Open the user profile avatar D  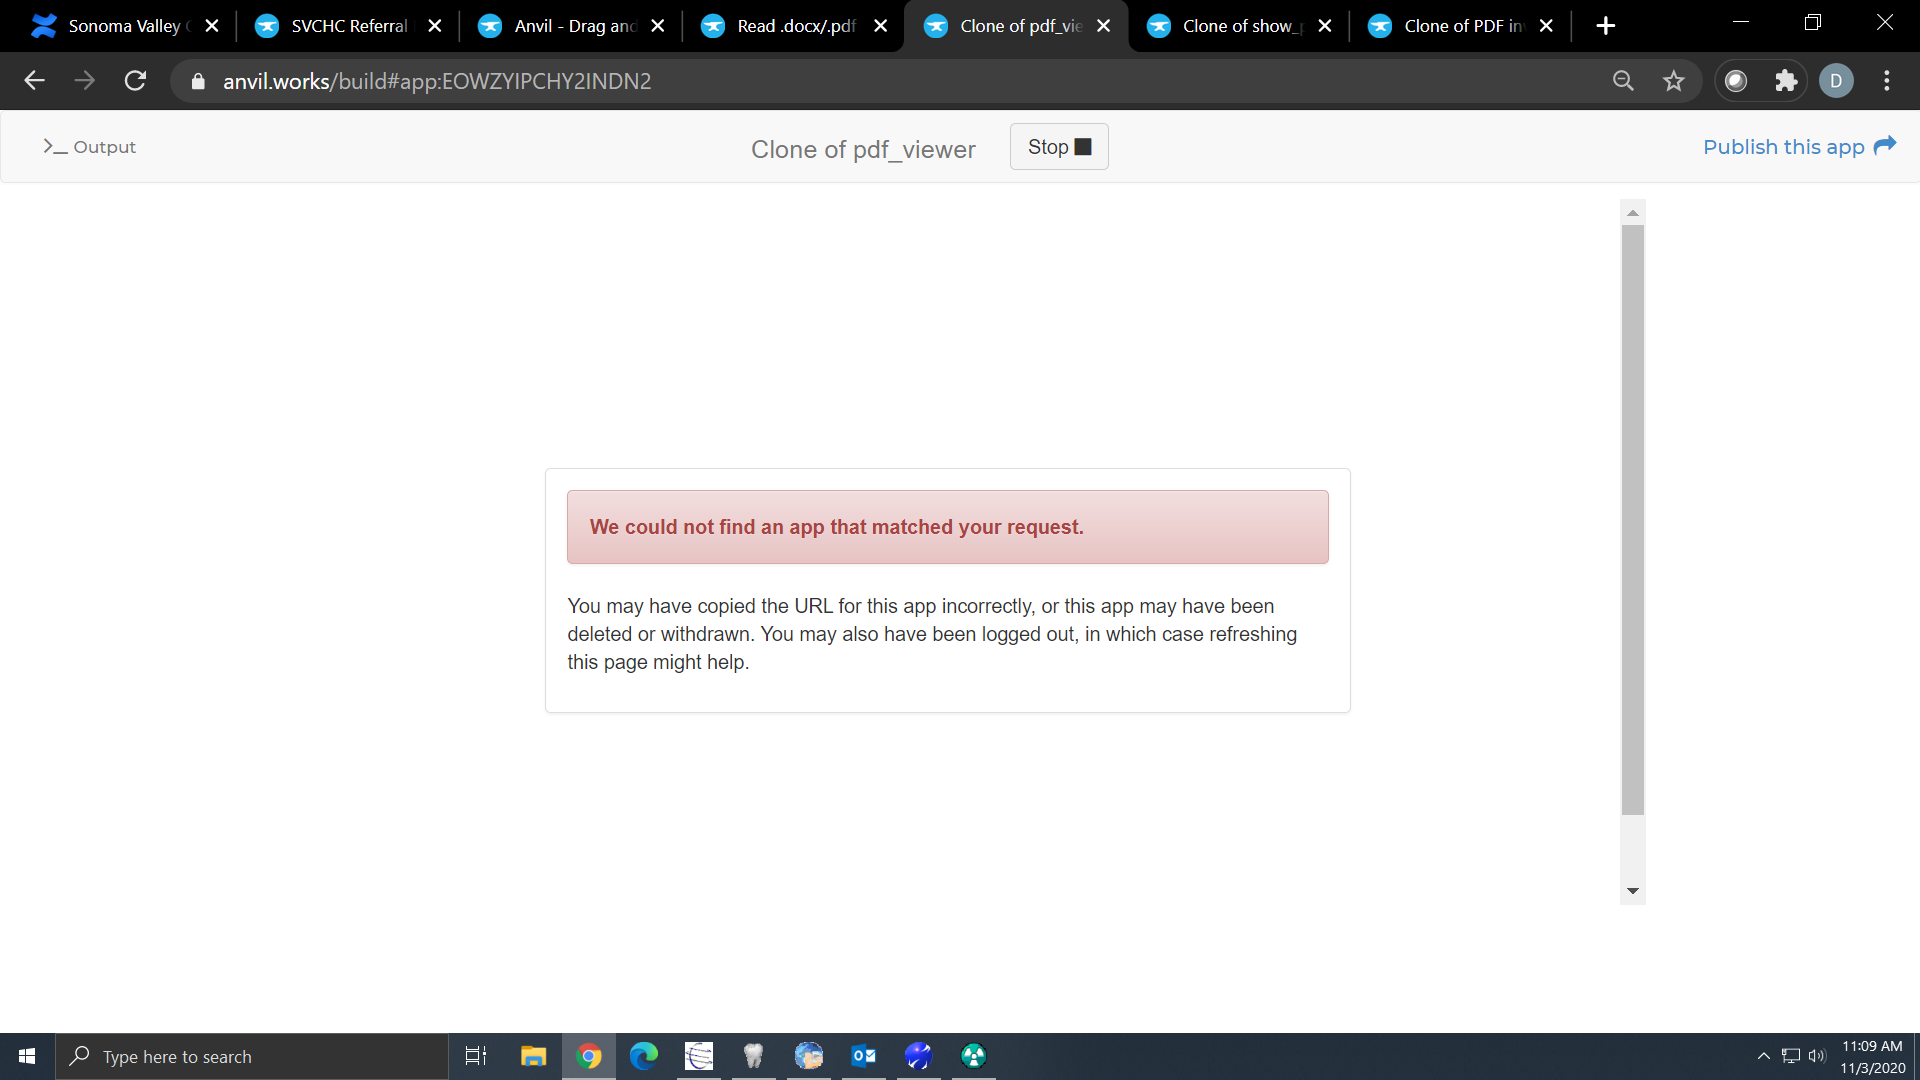[x=1836, y=81]
